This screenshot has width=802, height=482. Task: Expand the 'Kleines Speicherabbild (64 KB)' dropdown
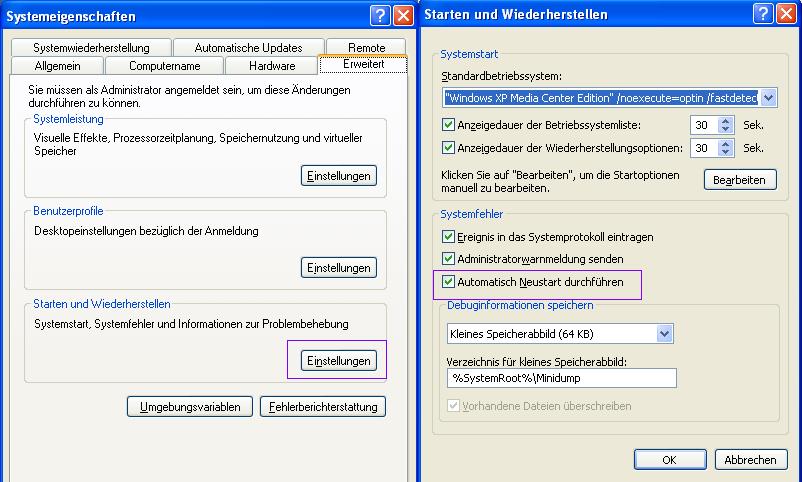(664, 334)
